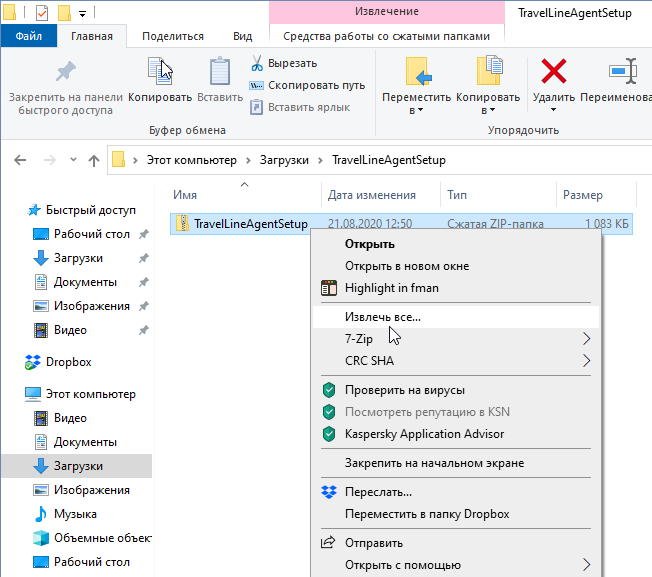Choose Открыть в новом окне
652x577 pixels.
(x=456, y=266)
